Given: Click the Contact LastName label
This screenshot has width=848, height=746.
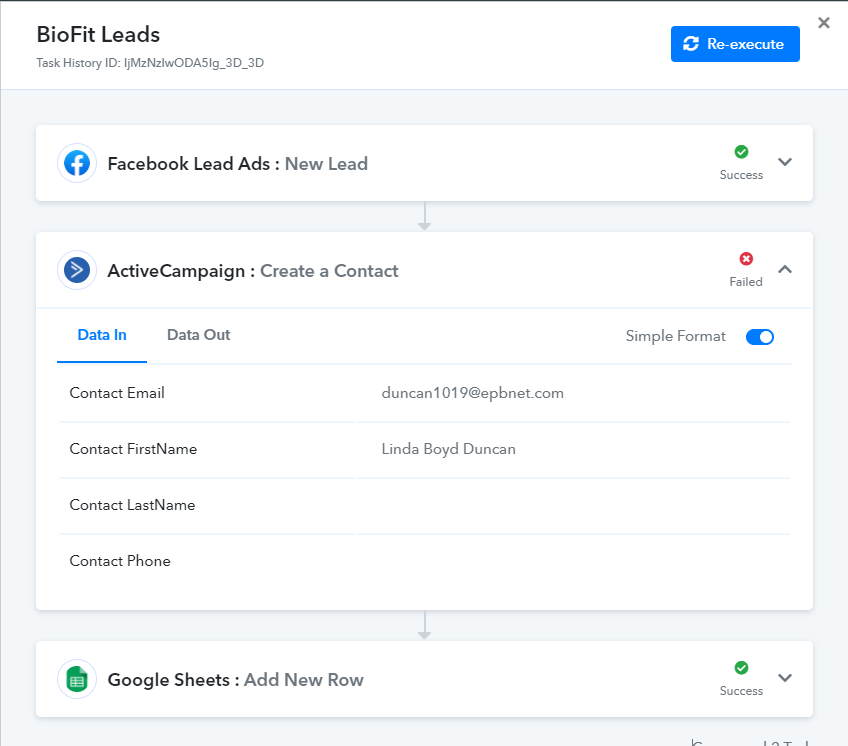Looking at the screenshot, I should click(x=132, y=505).
